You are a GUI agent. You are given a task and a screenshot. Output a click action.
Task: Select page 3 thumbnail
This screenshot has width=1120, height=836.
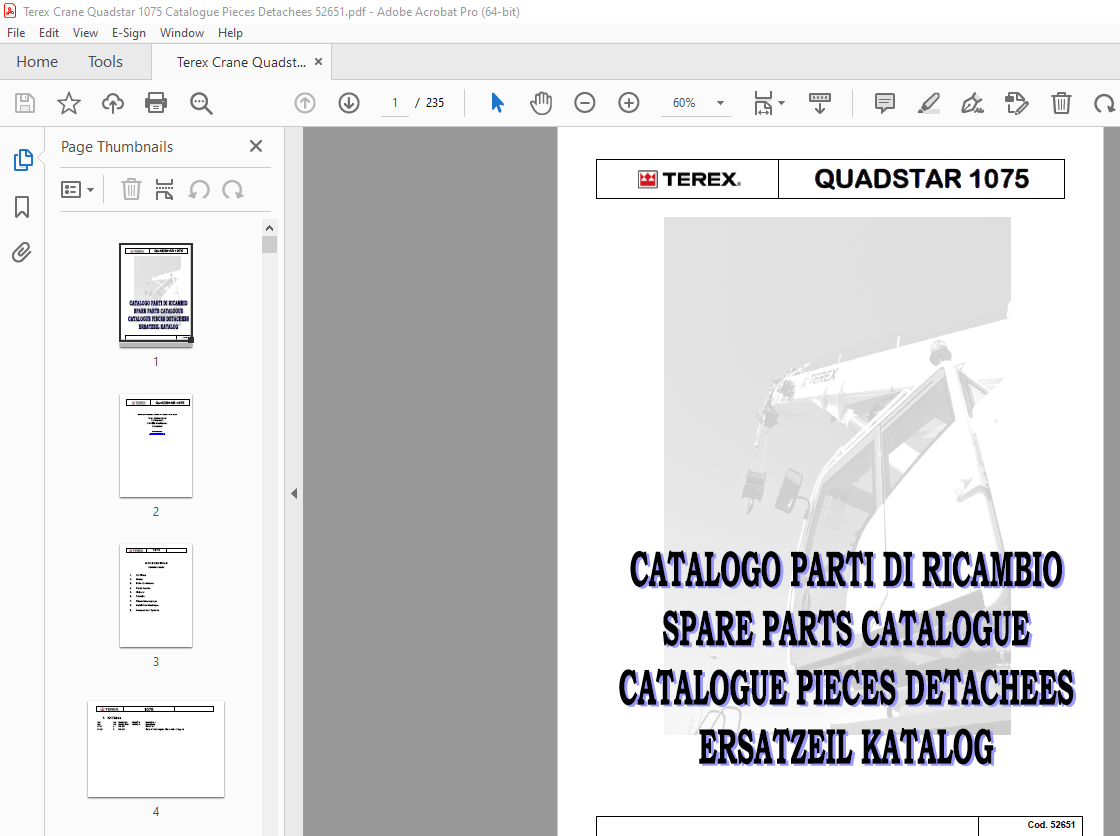tap(156, 596)
